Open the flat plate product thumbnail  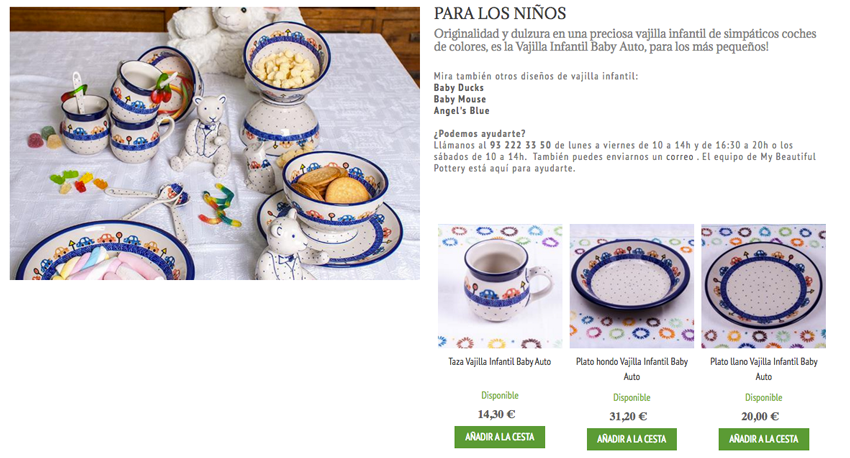click(x=763, y=286)
